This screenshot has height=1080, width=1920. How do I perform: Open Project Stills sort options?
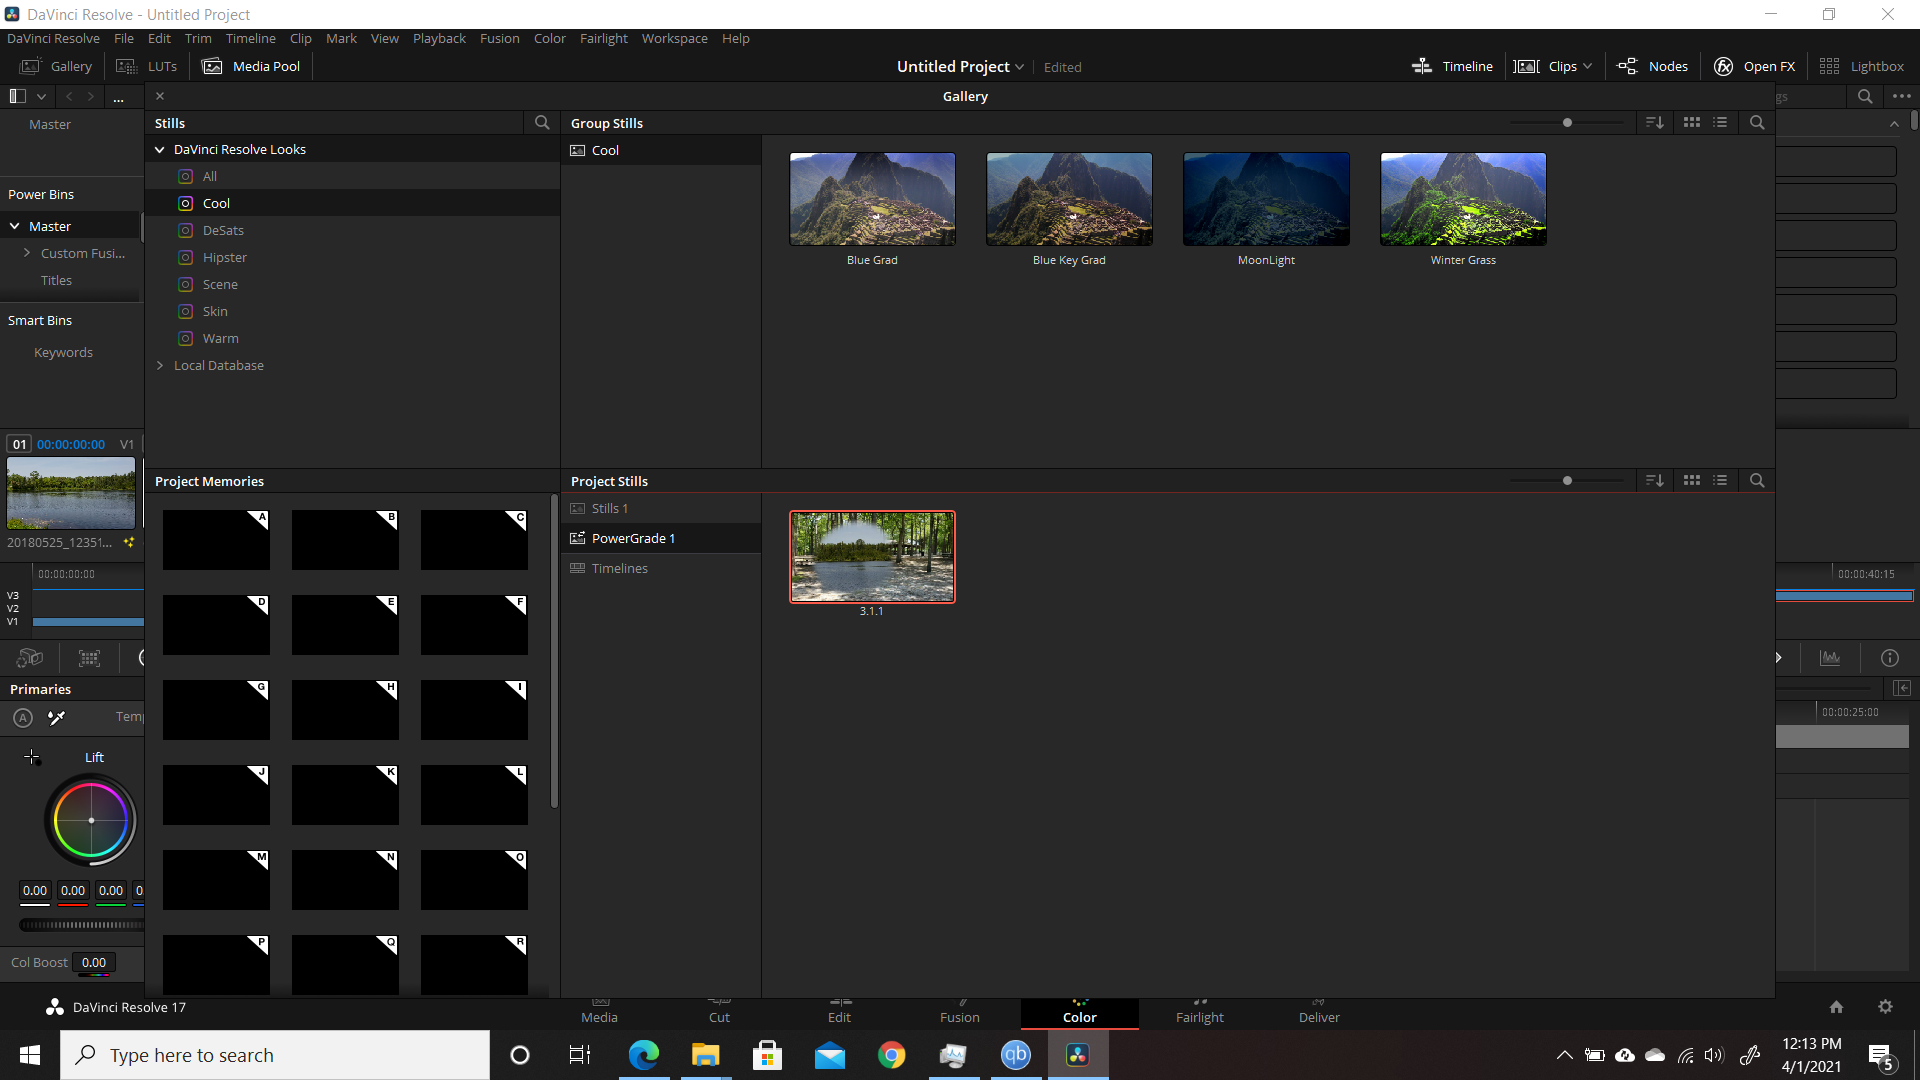(x=1655, y=480)
